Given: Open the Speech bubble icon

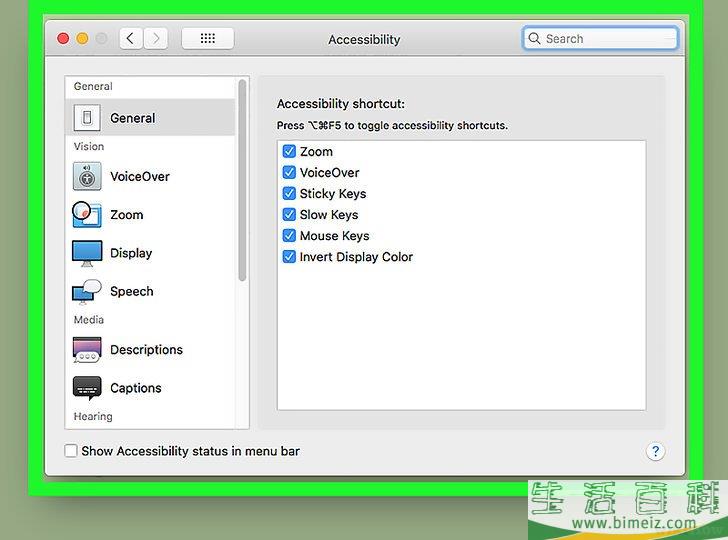Looking at the screenshot, I should tap(87, 291).
